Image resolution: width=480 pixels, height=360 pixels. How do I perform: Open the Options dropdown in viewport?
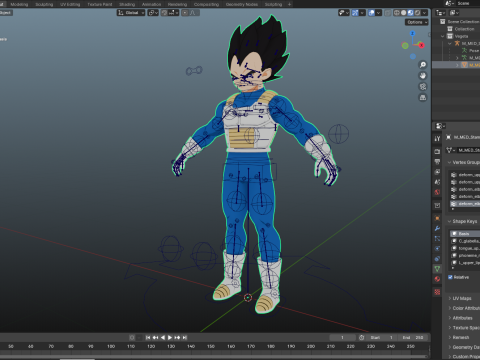(417, 22)
